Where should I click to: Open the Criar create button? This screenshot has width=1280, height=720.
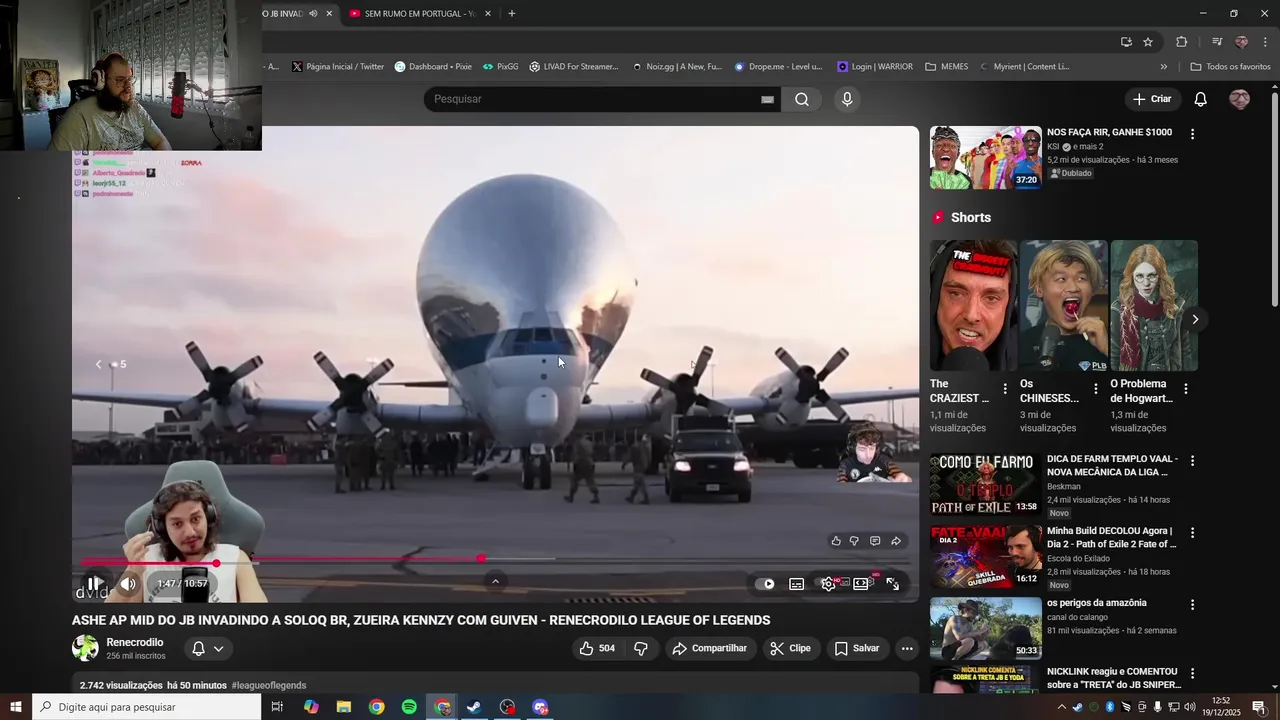click(1152, 99)
